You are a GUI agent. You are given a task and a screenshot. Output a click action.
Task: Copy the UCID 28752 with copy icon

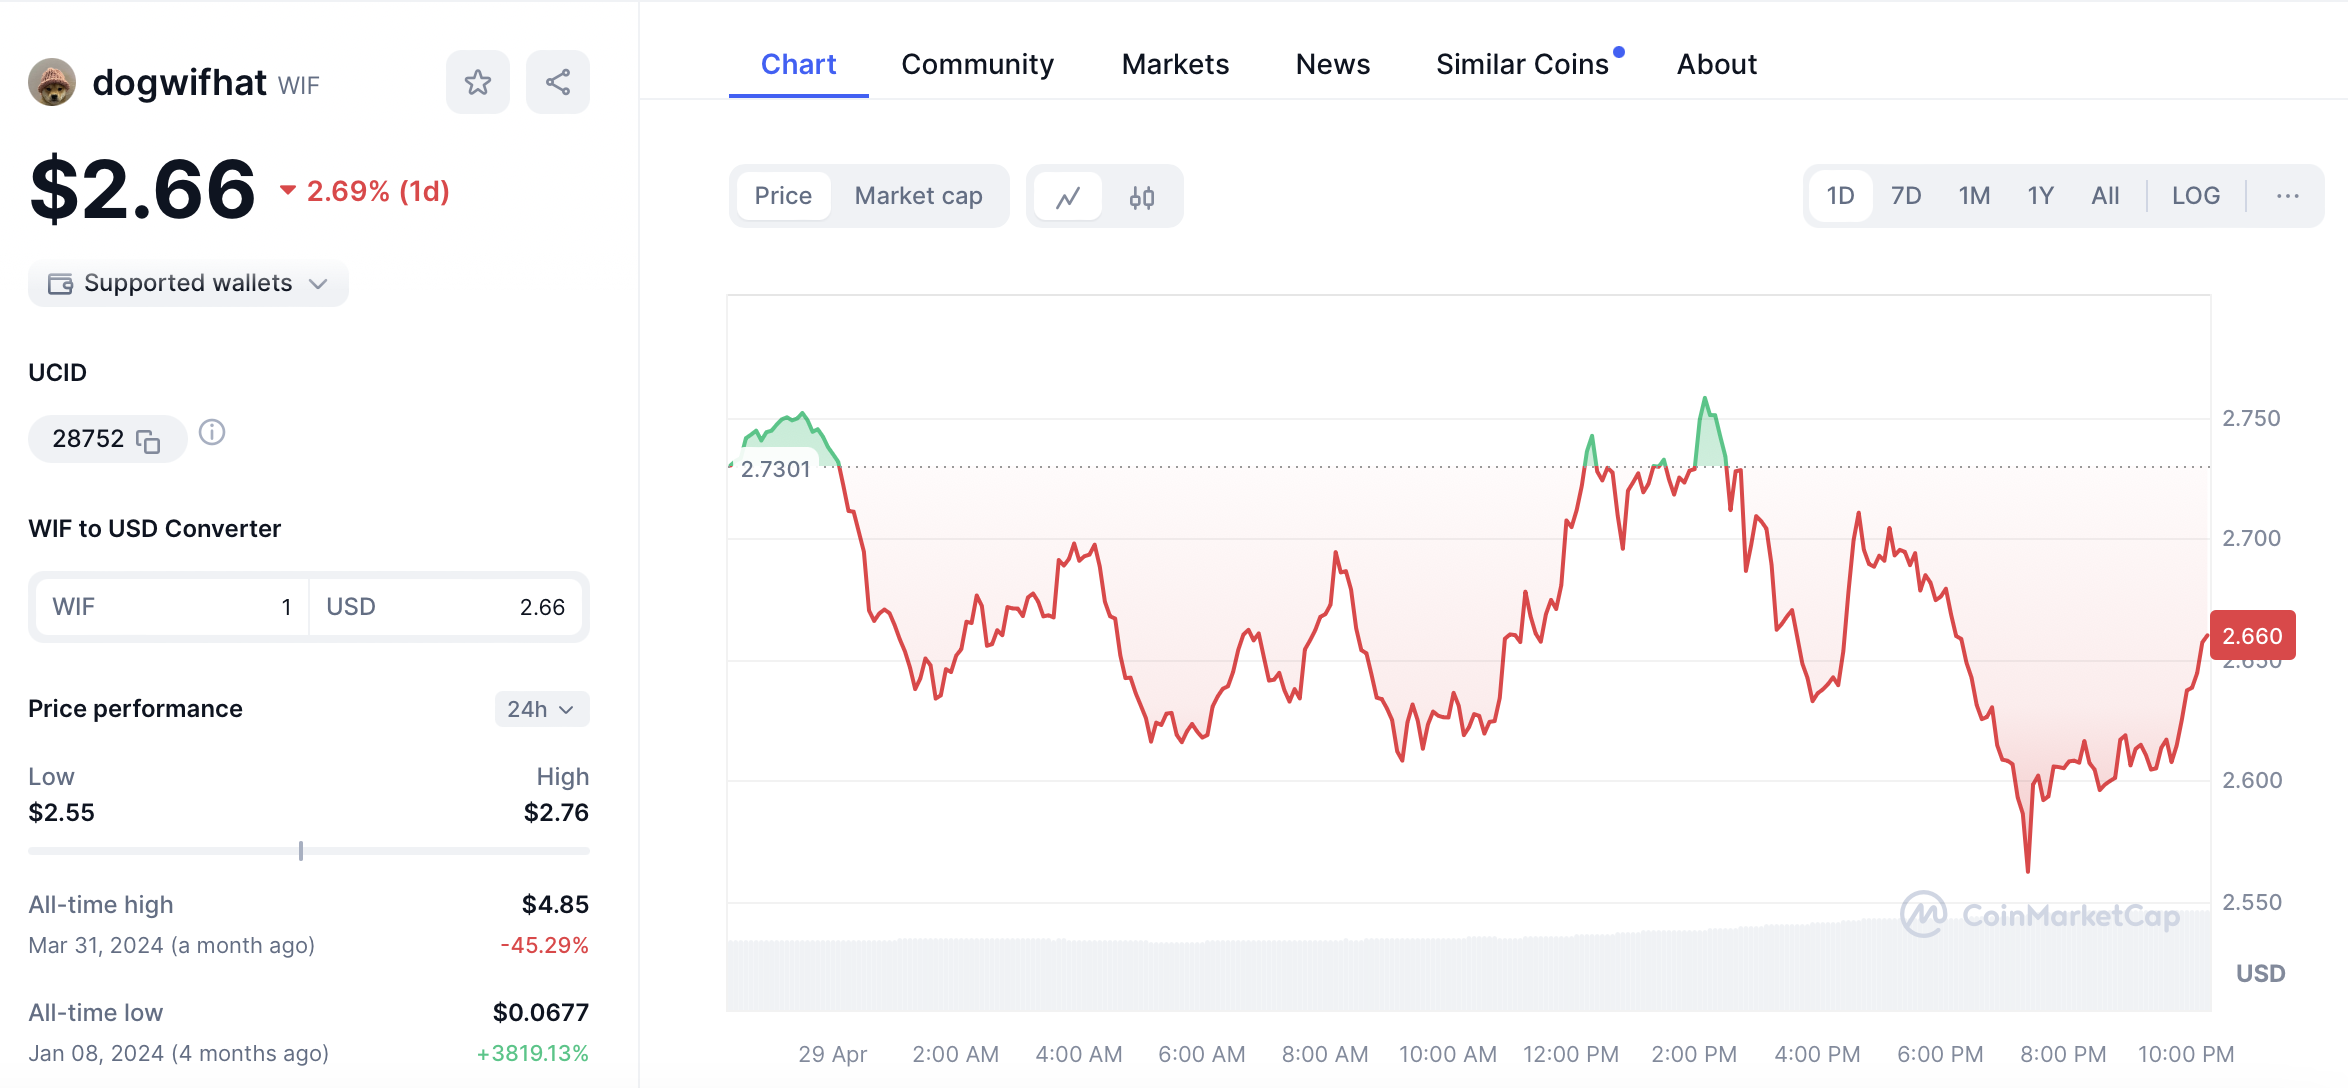click(x=148, y=441)
